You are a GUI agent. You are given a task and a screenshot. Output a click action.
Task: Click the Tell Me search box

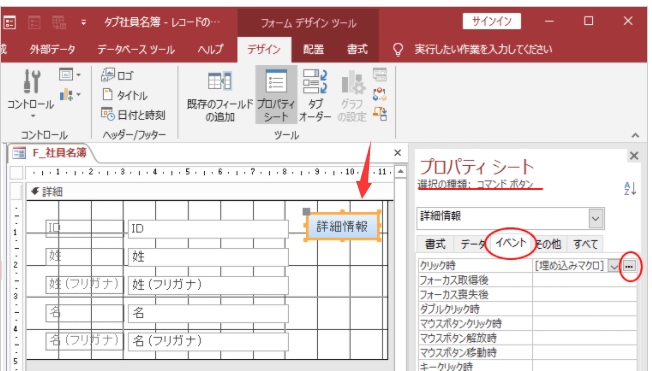tap(483, 49)
